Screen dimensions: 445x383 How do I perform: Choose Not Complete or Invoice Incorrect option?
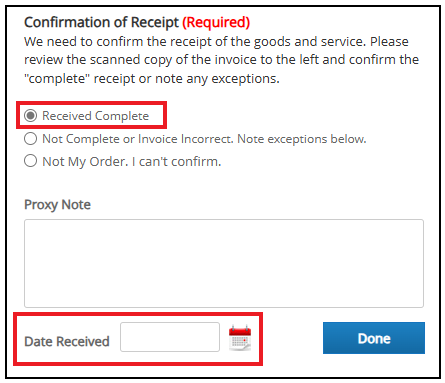click(30, 139)
